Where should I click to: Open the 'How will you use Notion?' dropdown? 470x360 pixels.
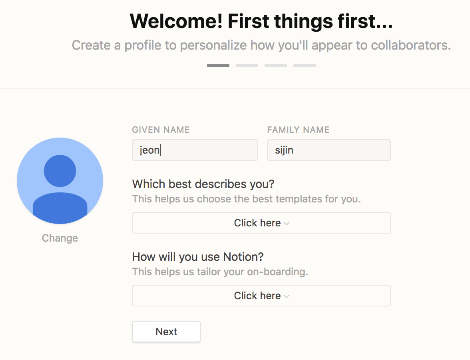point(261,296)
